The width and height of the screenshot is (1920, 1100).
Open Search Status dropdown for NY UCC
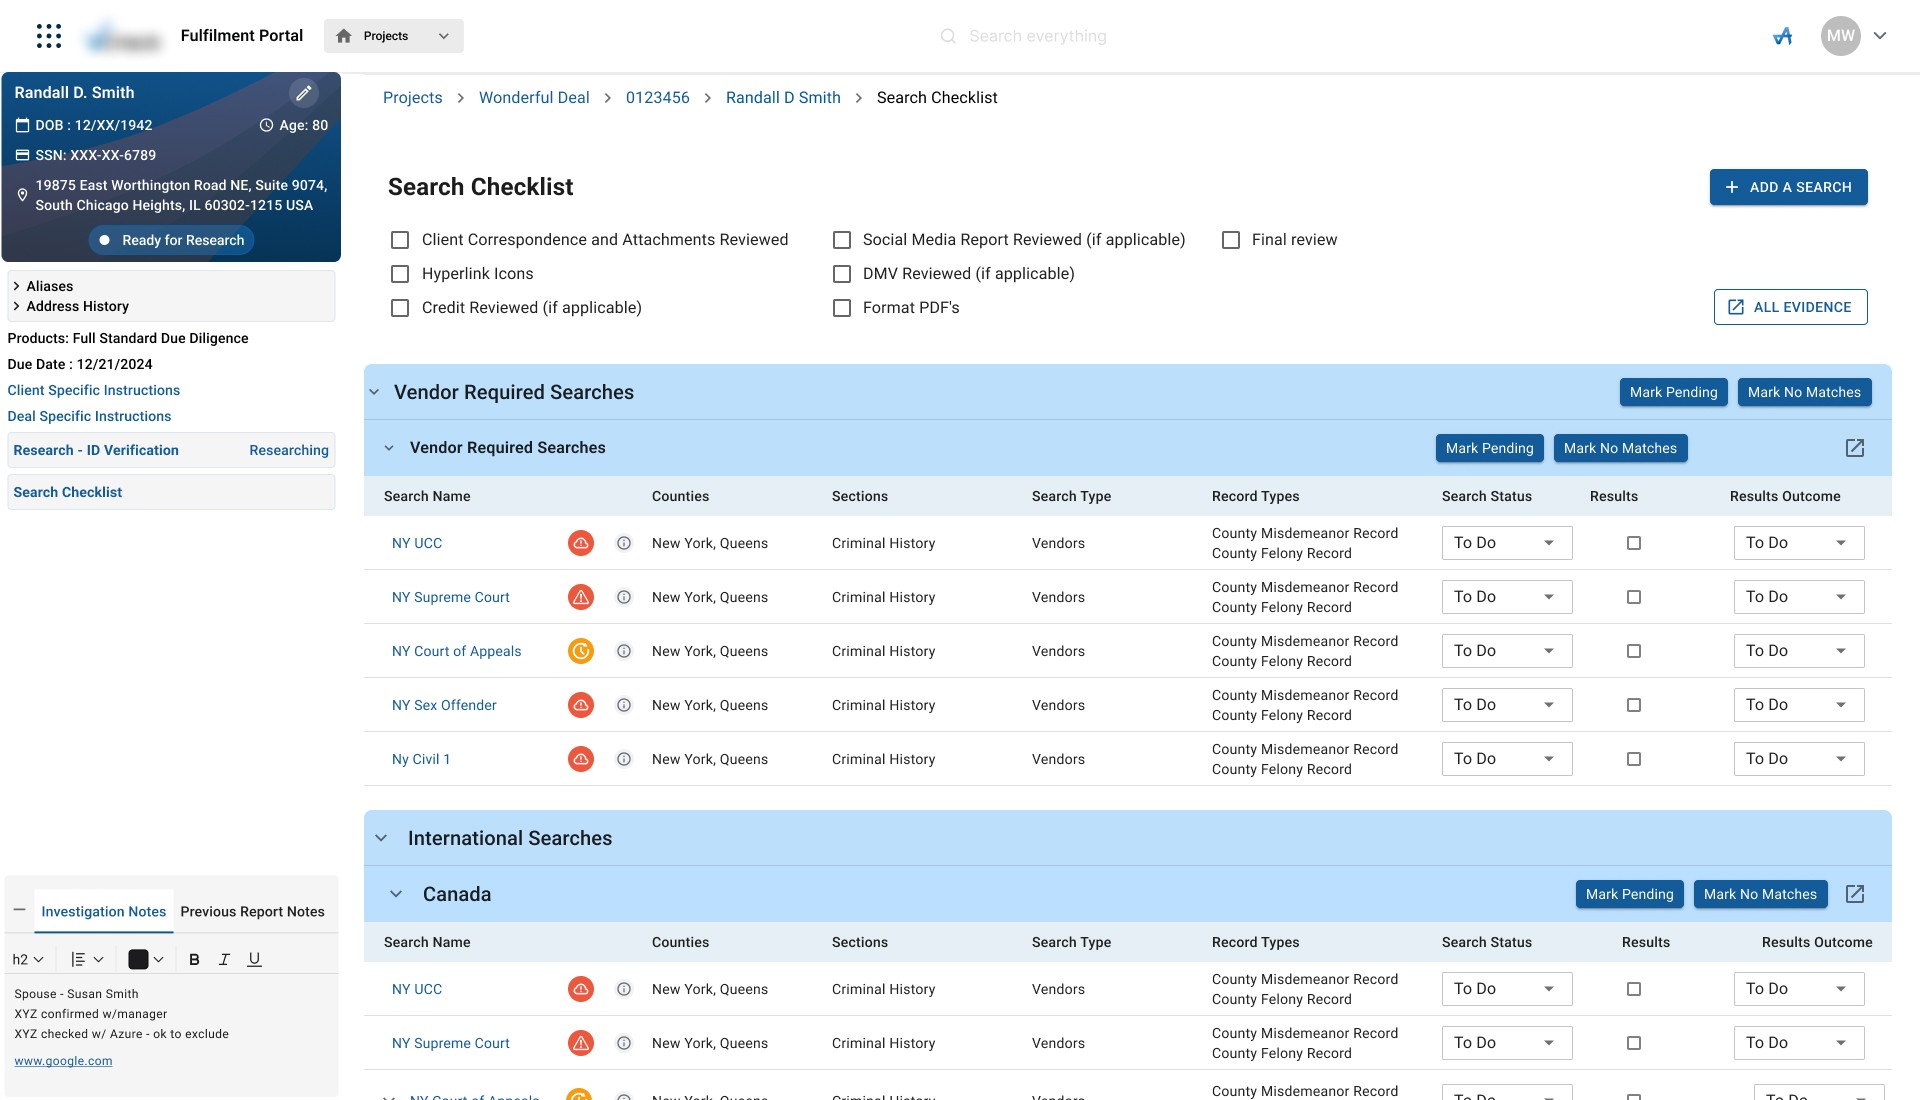[1506, 543]
